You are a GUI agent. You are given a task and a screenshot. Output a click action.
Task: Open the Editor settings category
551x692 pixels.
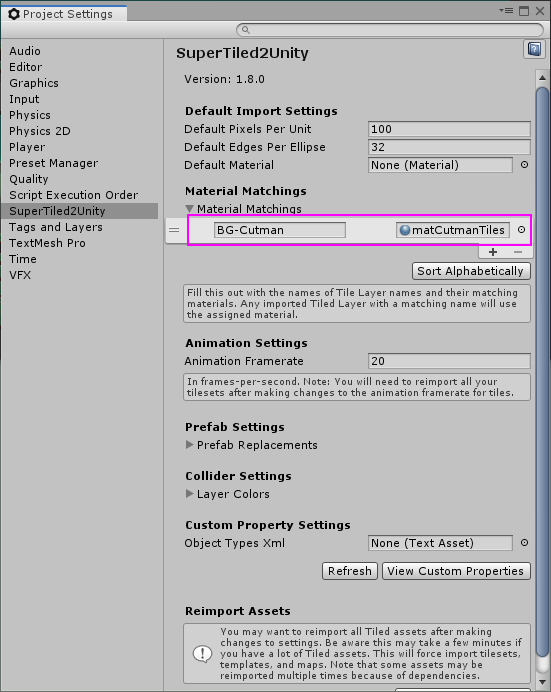click(x=26, y=67)
